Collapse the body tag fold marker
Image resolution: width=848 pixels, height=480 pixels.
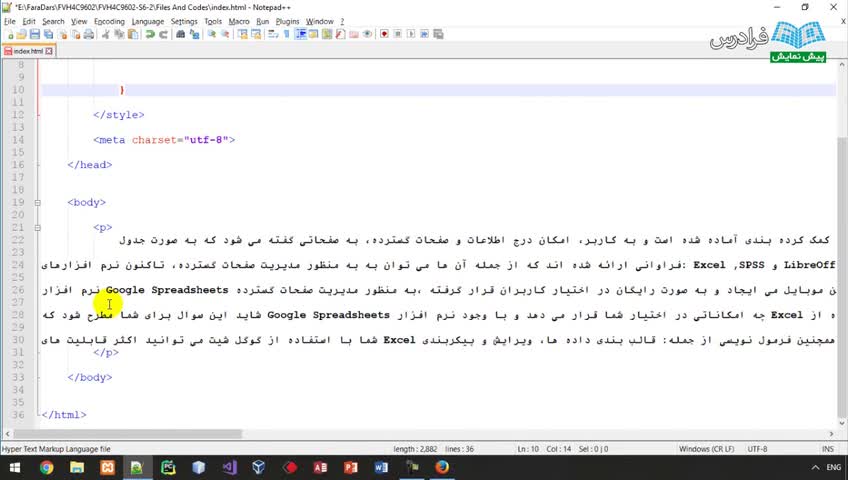click(37, 203)
